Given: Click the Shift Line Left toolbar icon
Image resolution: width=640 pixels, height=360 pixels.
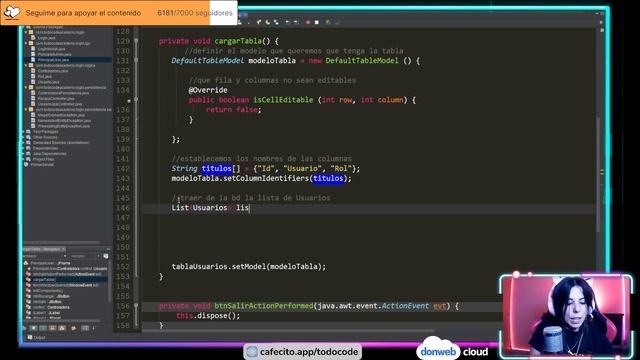Looking at the screenshot, I should 288,22.
